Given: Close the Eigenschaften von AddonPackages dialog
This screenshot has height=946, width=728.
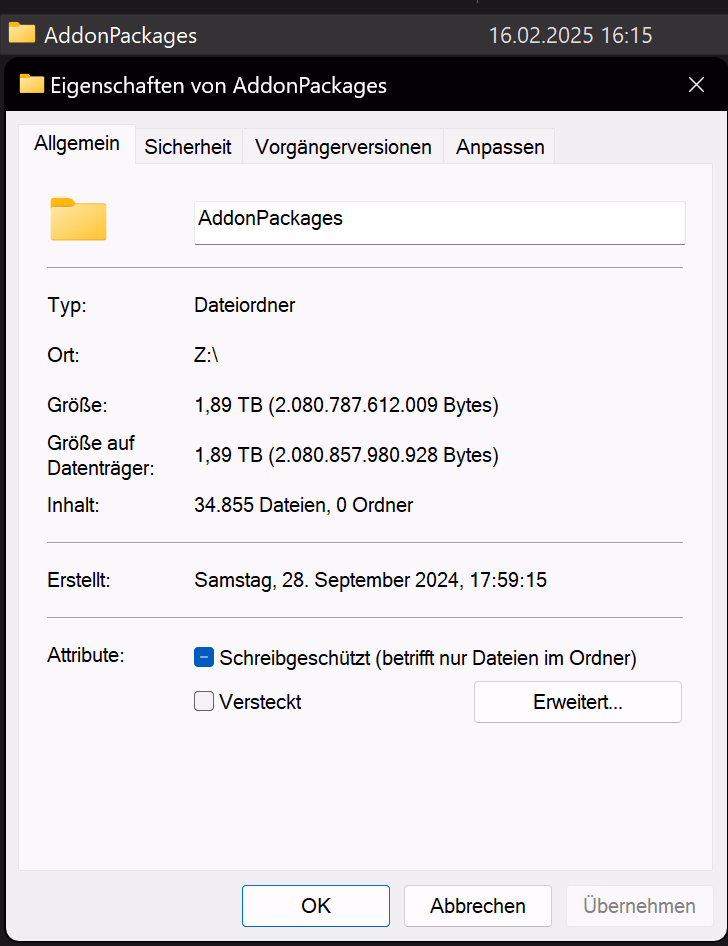Looking at the screenshot, I should pos(697,85).
